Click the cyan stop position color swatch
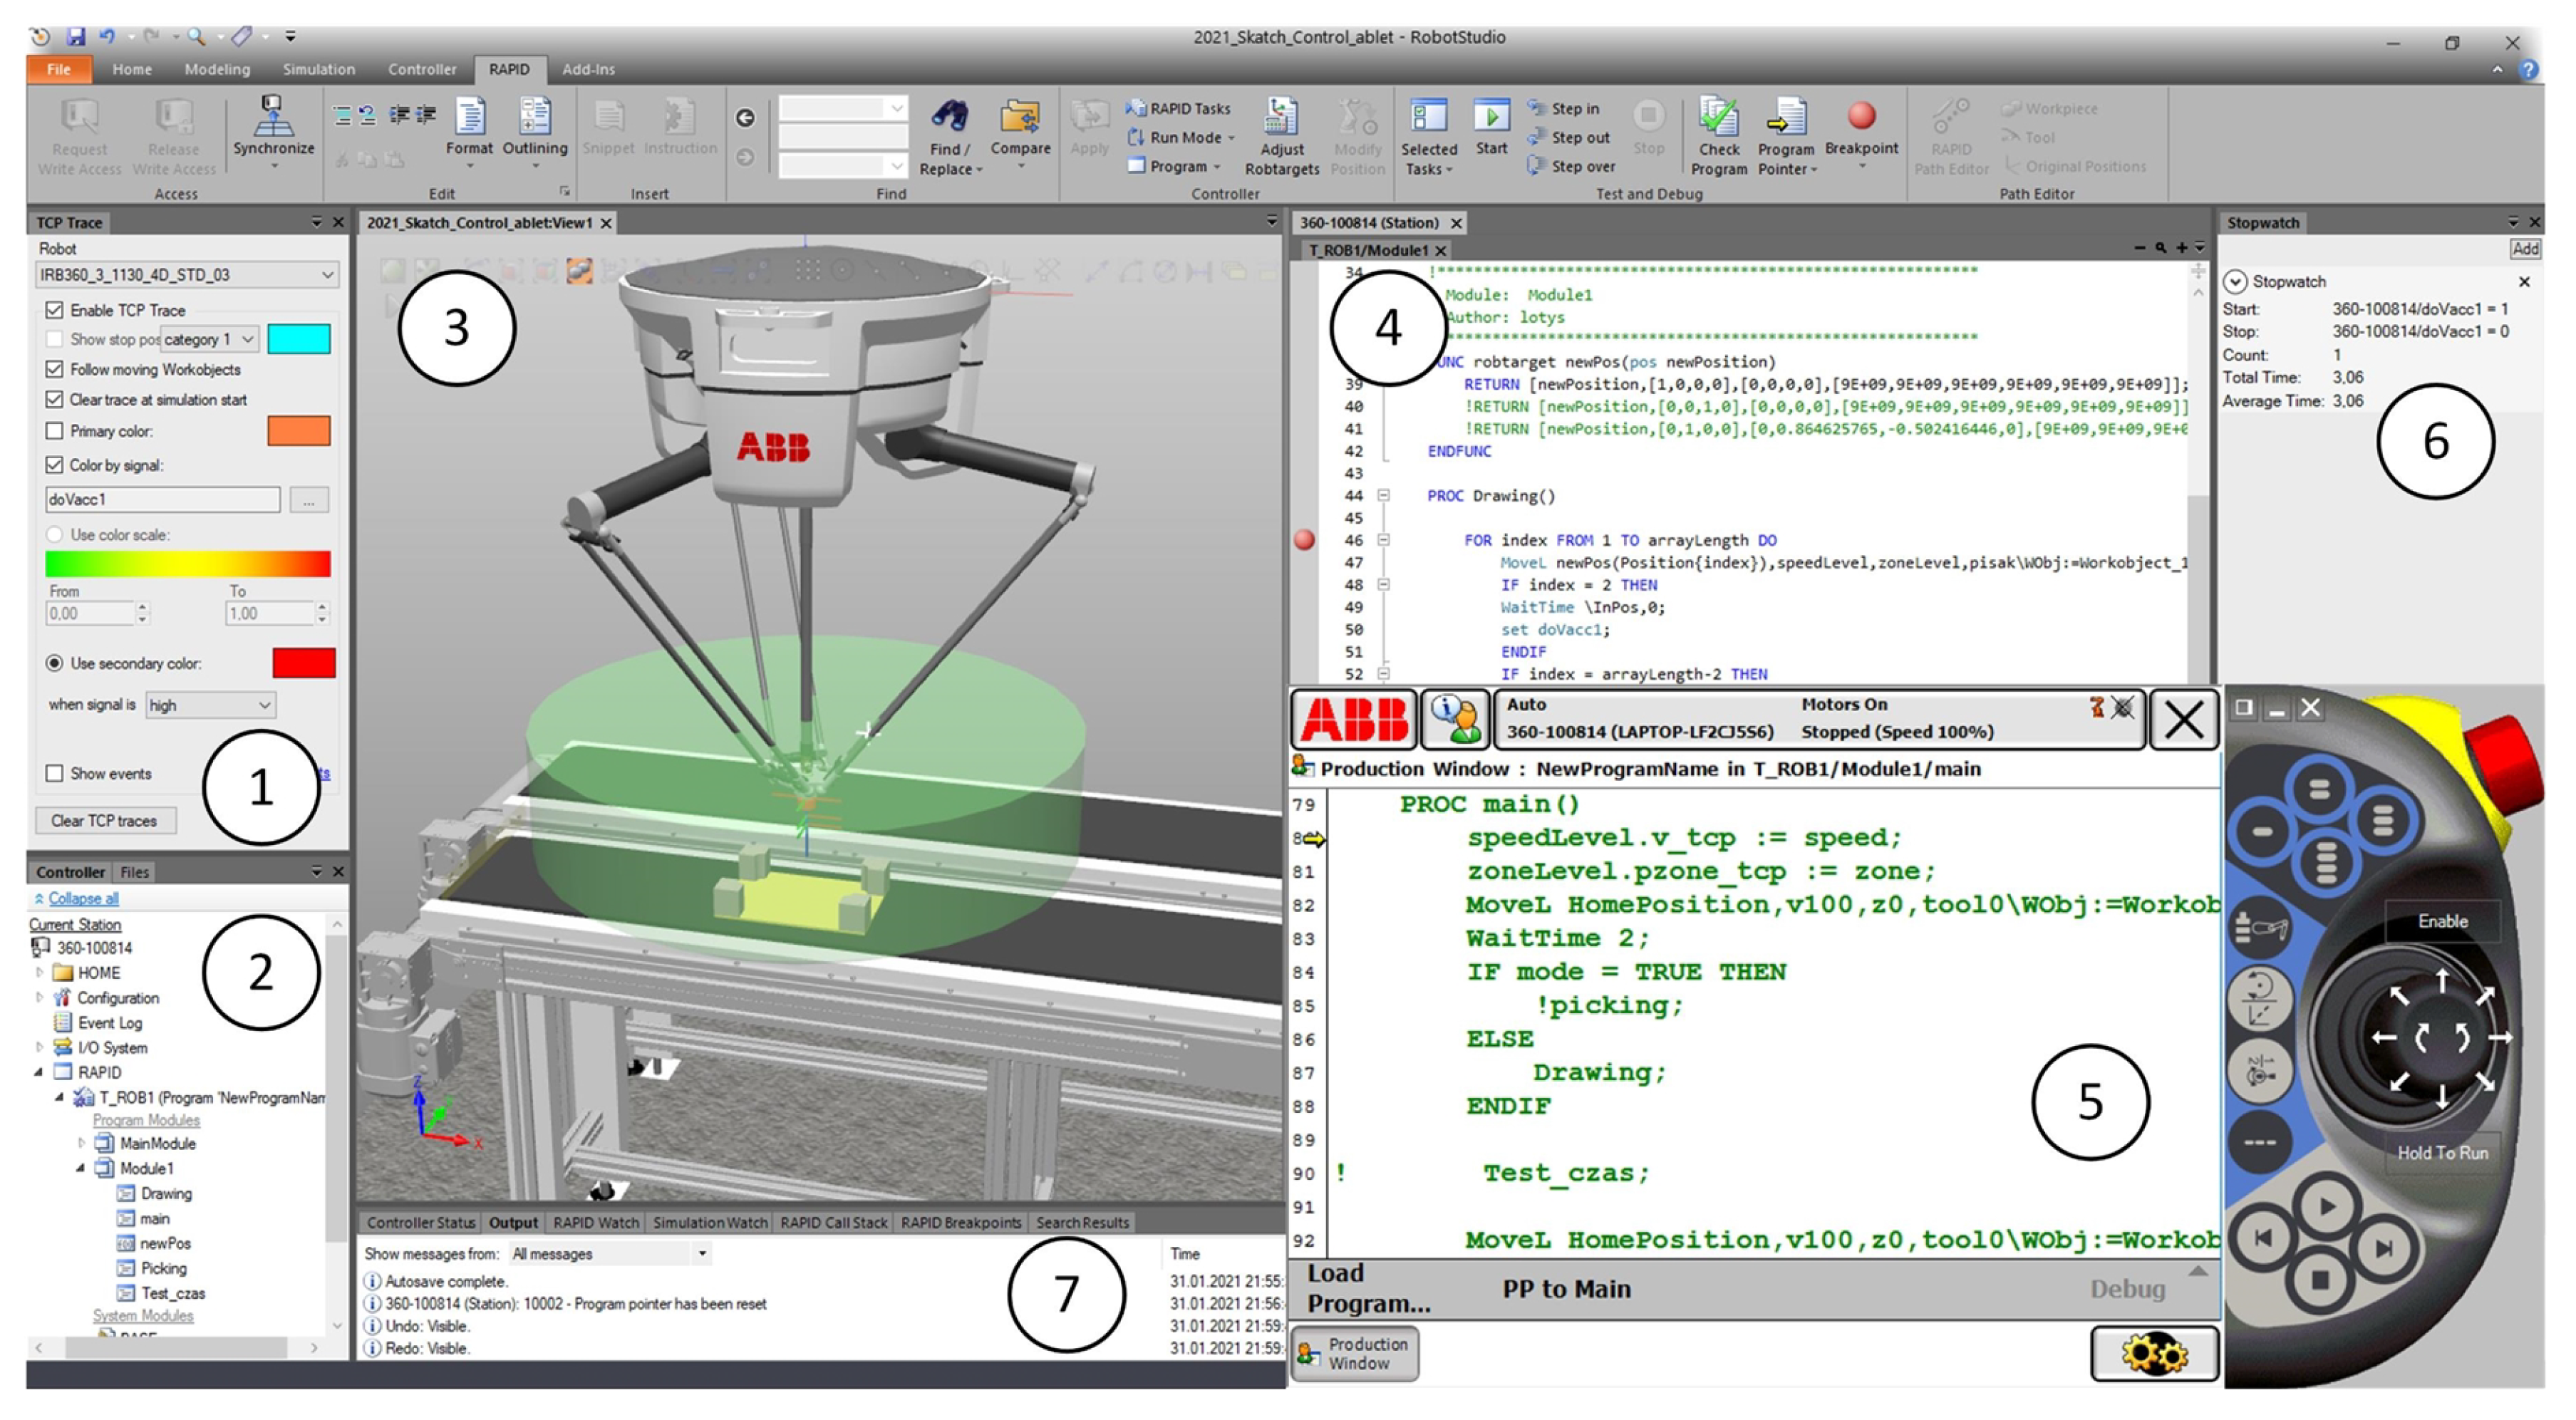Screen dimensions: 2576x1420 pos(299,339)
